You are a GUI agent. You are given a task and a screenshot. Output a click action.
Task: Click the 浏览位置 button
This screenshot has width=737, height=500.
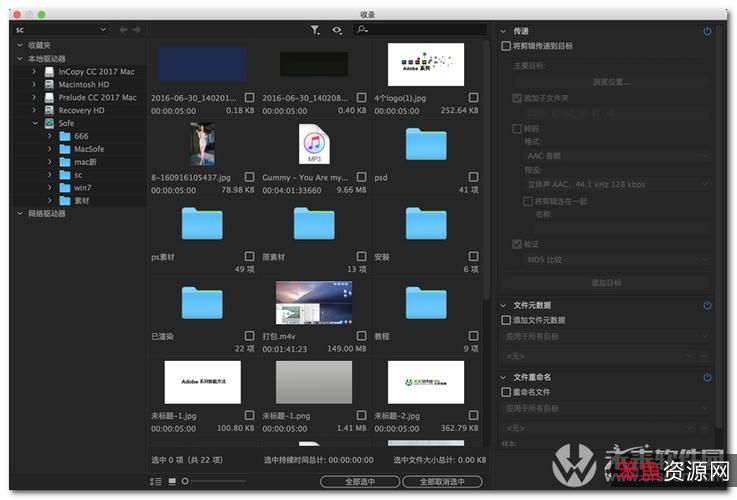611,82
